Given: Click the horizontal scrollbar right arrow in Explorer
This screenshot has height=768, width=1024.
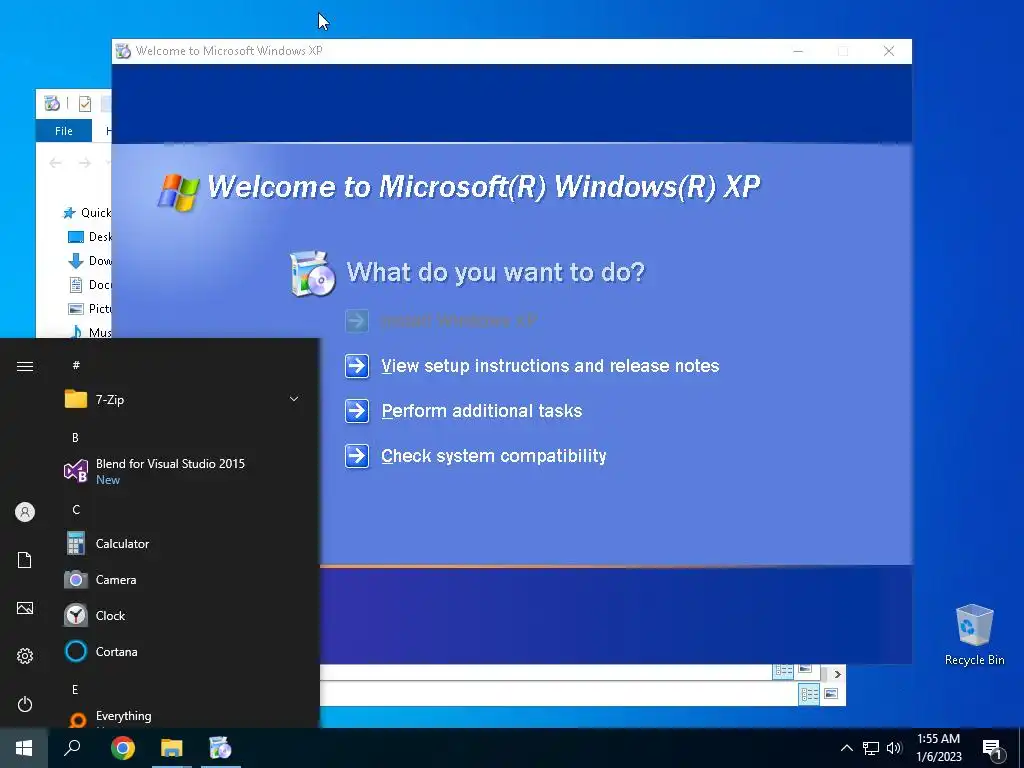Looking at the screenshot, I should (x=837, y=673).
